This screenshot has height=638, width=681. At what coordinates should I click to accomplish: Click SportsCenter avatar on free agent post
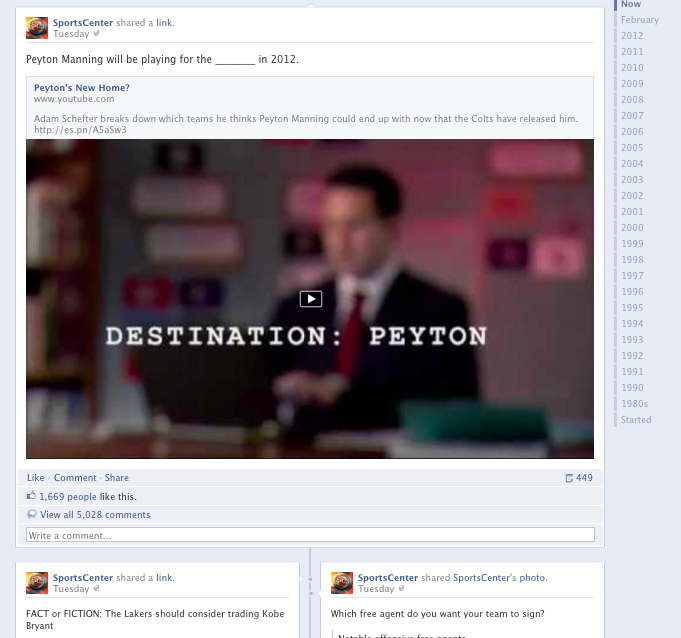(x=342, y=583)
